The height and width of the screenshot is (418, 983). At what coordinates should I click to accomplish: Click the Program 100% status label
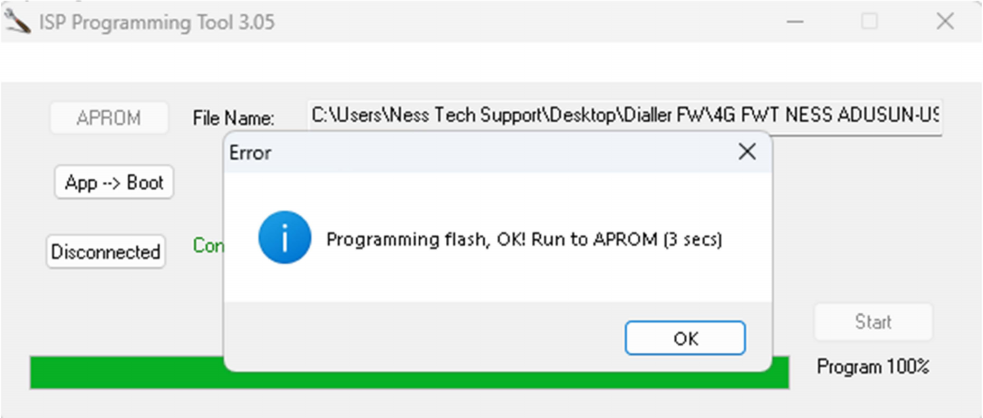(873, 367)
